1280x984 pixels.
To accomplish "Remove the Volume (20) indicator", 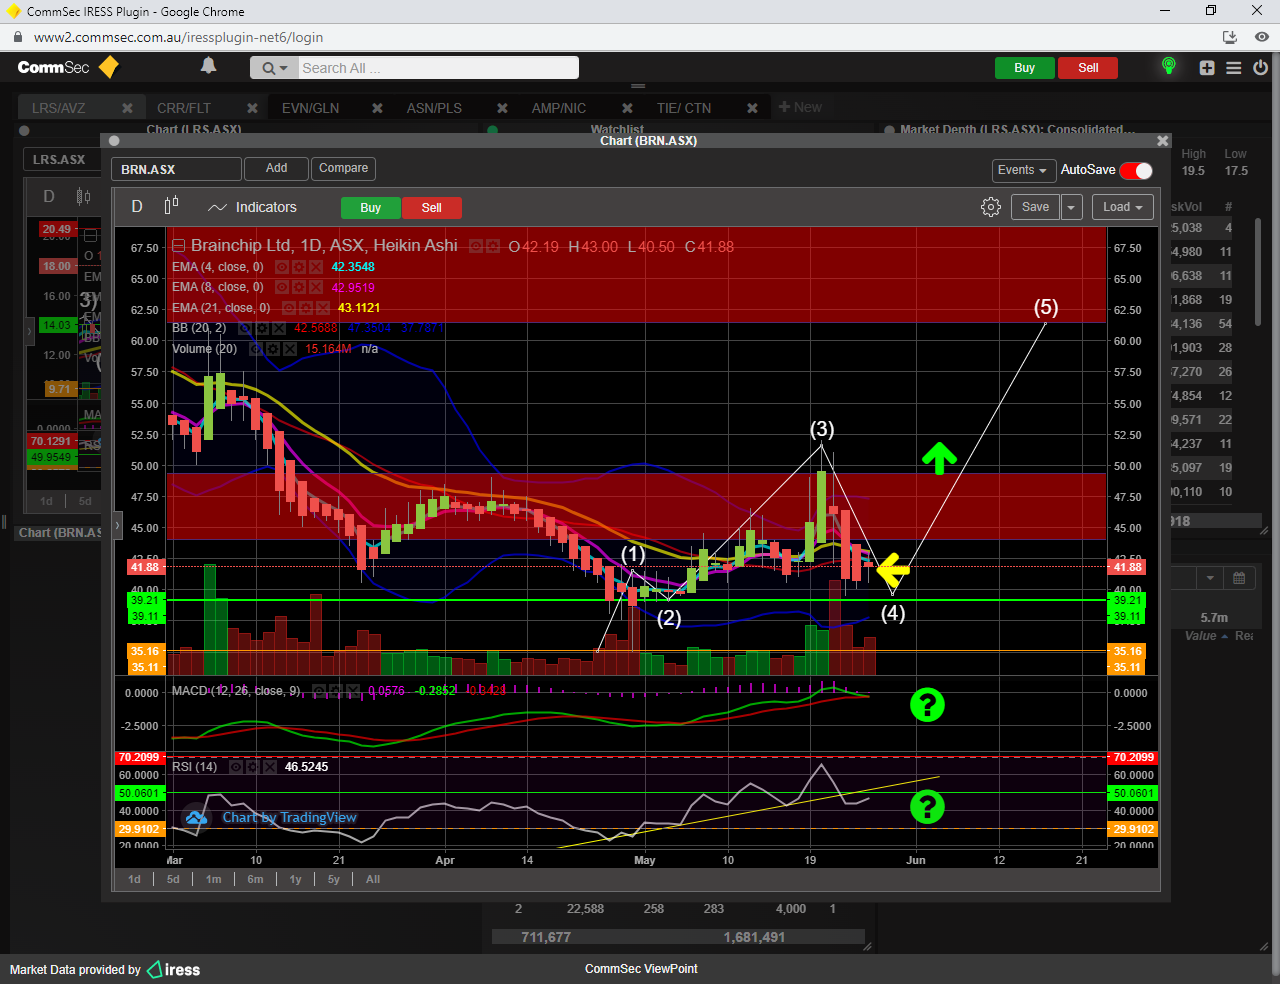I will click(290, 349).
